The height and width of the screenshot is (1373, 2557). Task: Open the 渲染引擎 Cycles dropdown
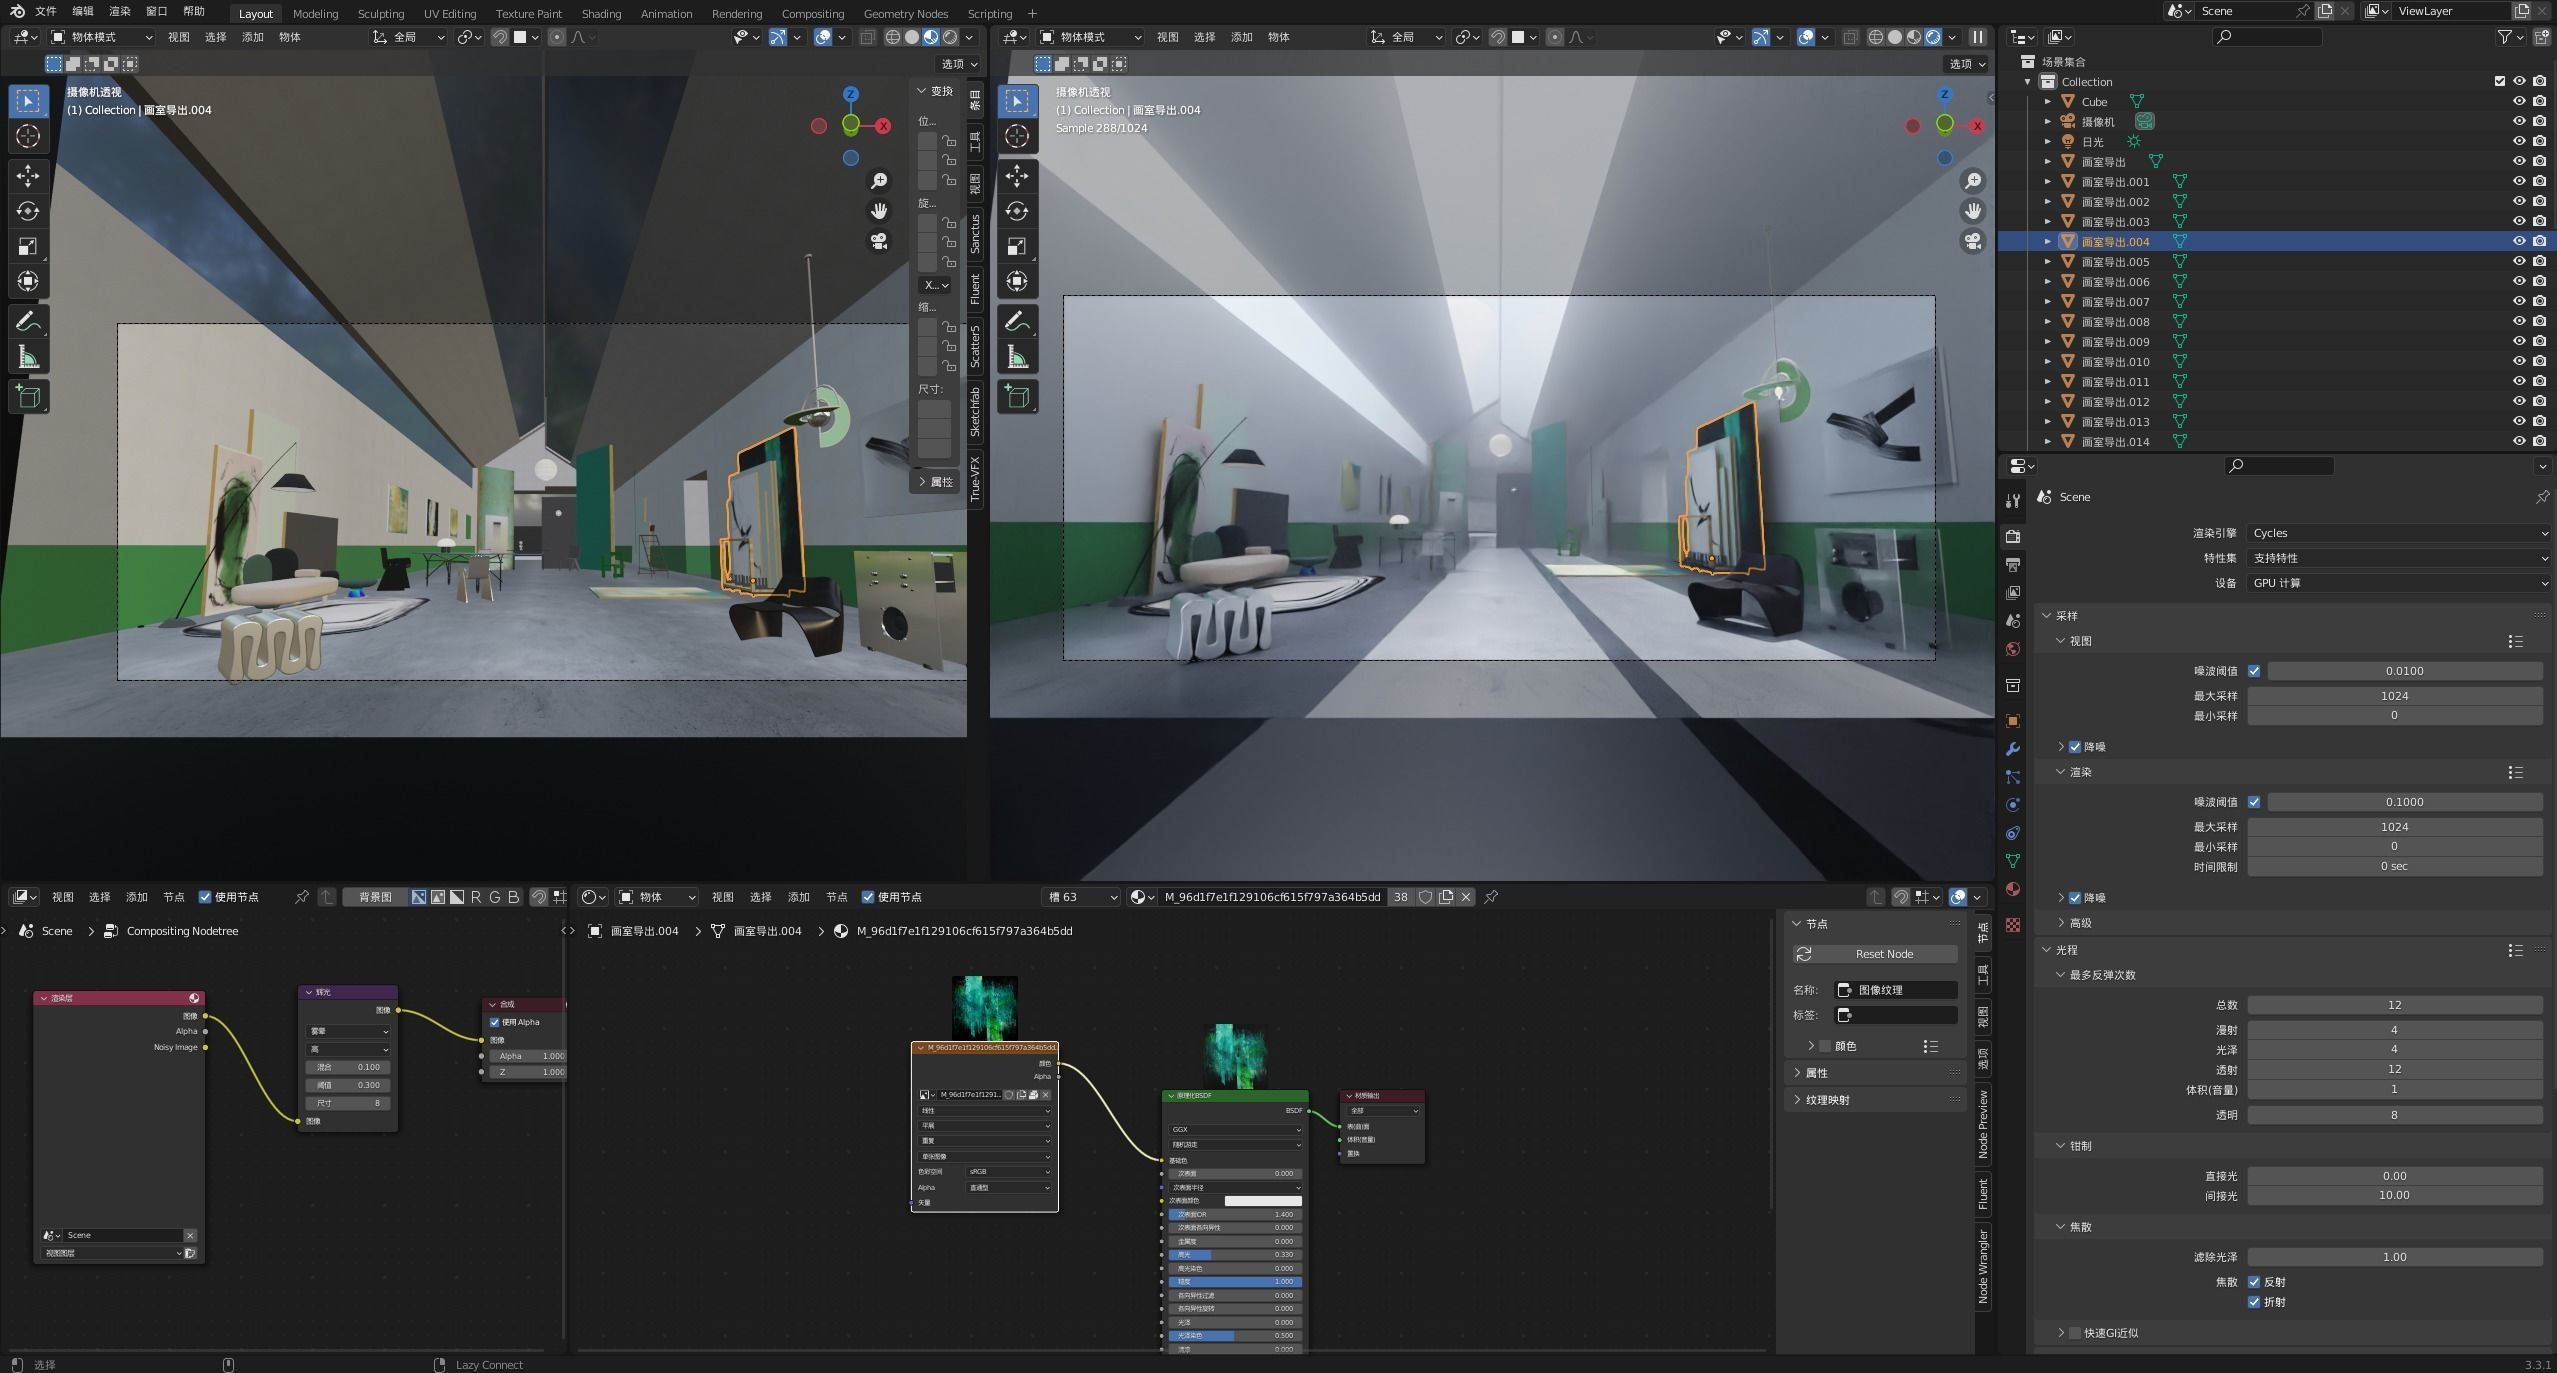coord(2398,533)
